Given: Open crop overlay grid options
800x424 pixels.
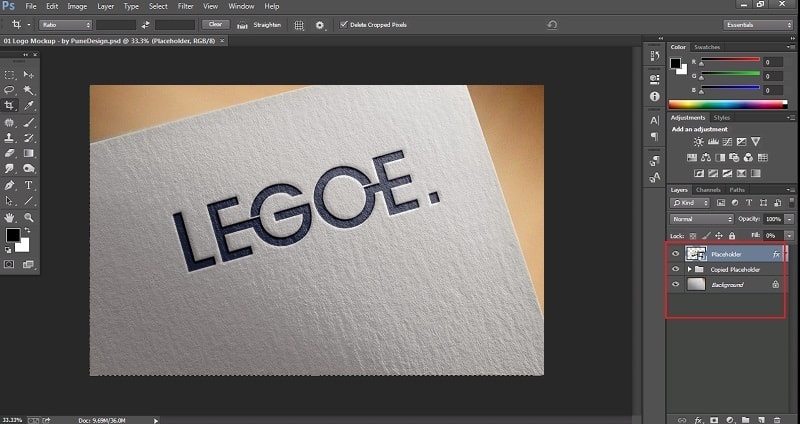Looking at the screenshot, I should click(x=299, y=24).
